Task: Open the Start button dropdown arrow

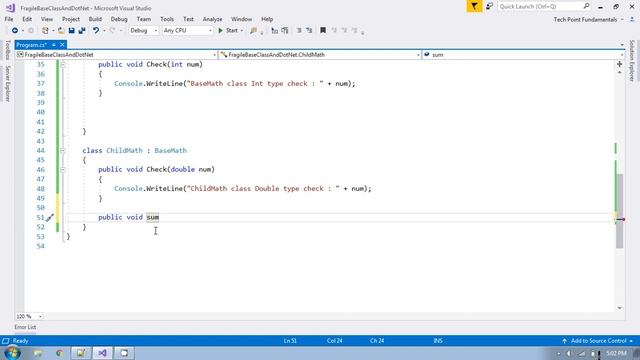Action: coord(242,31)
